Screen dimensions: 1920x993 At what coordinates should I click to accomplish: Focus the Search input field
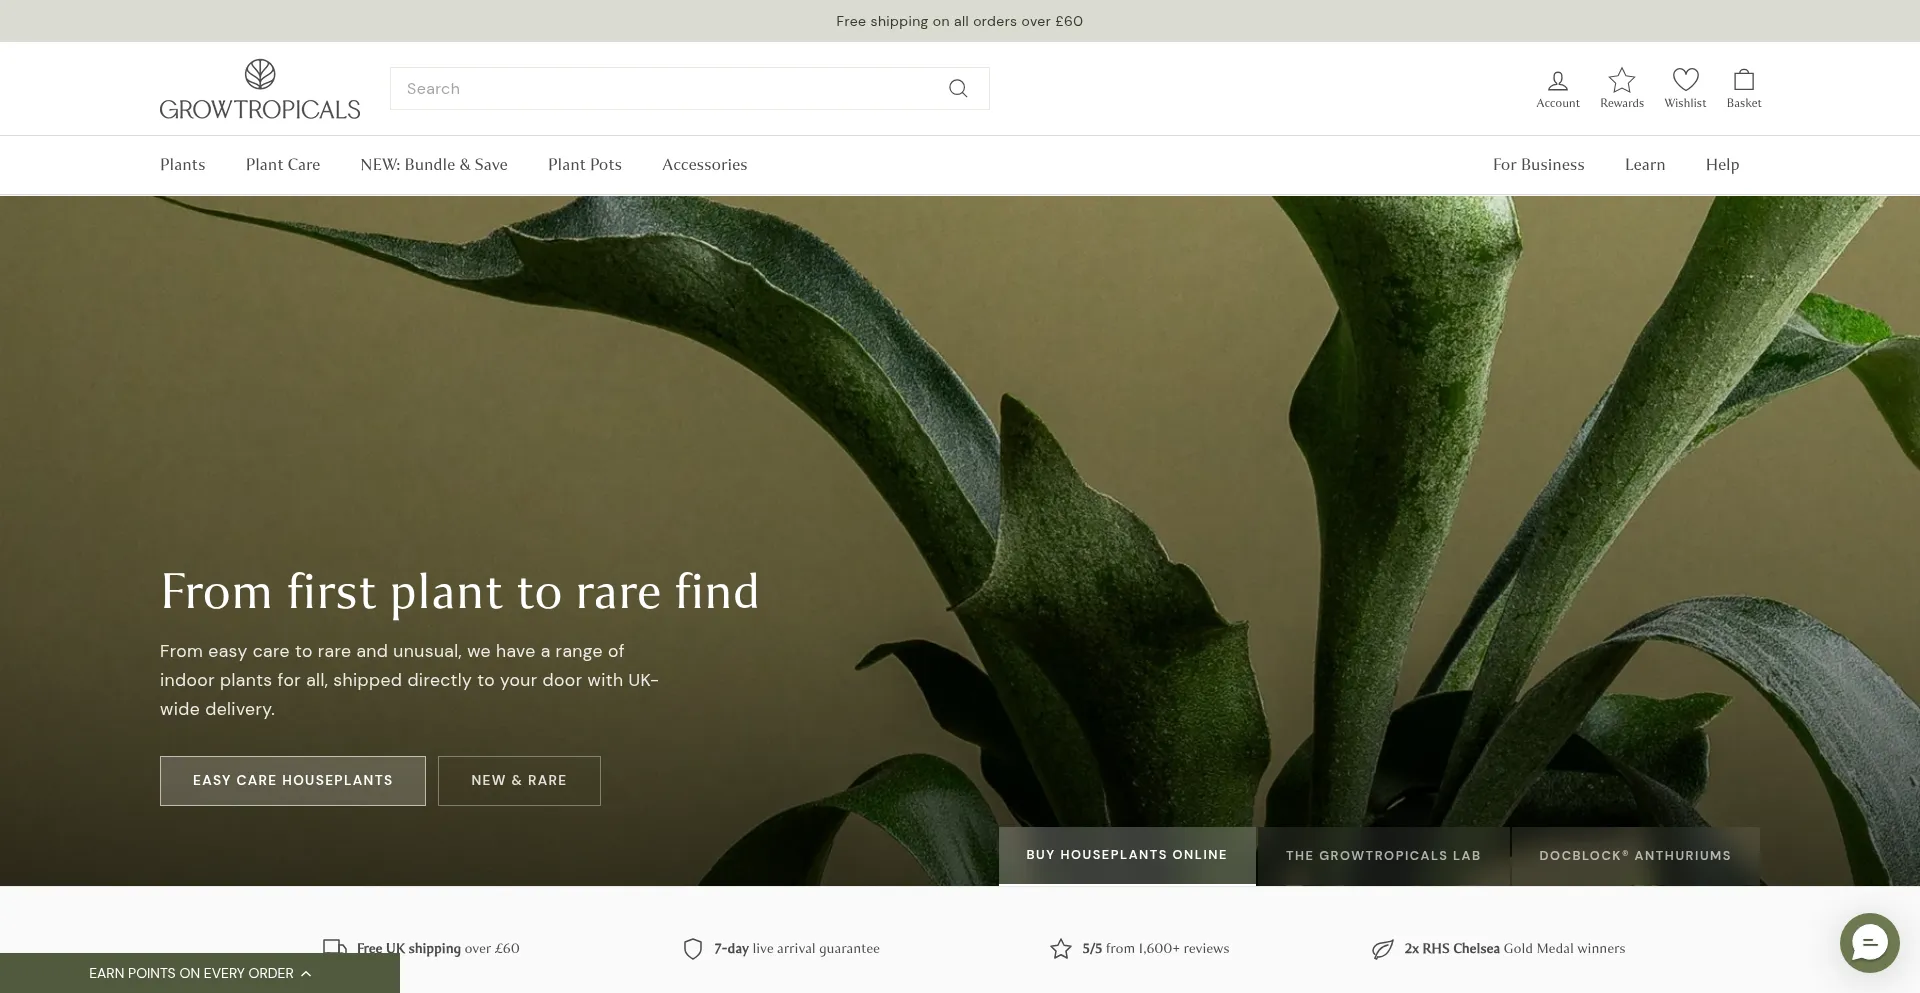tap(690, 88)
